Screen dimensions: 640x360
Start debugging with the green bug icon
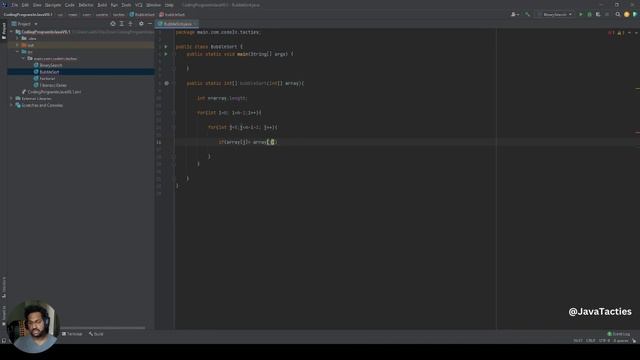[589, 14]
